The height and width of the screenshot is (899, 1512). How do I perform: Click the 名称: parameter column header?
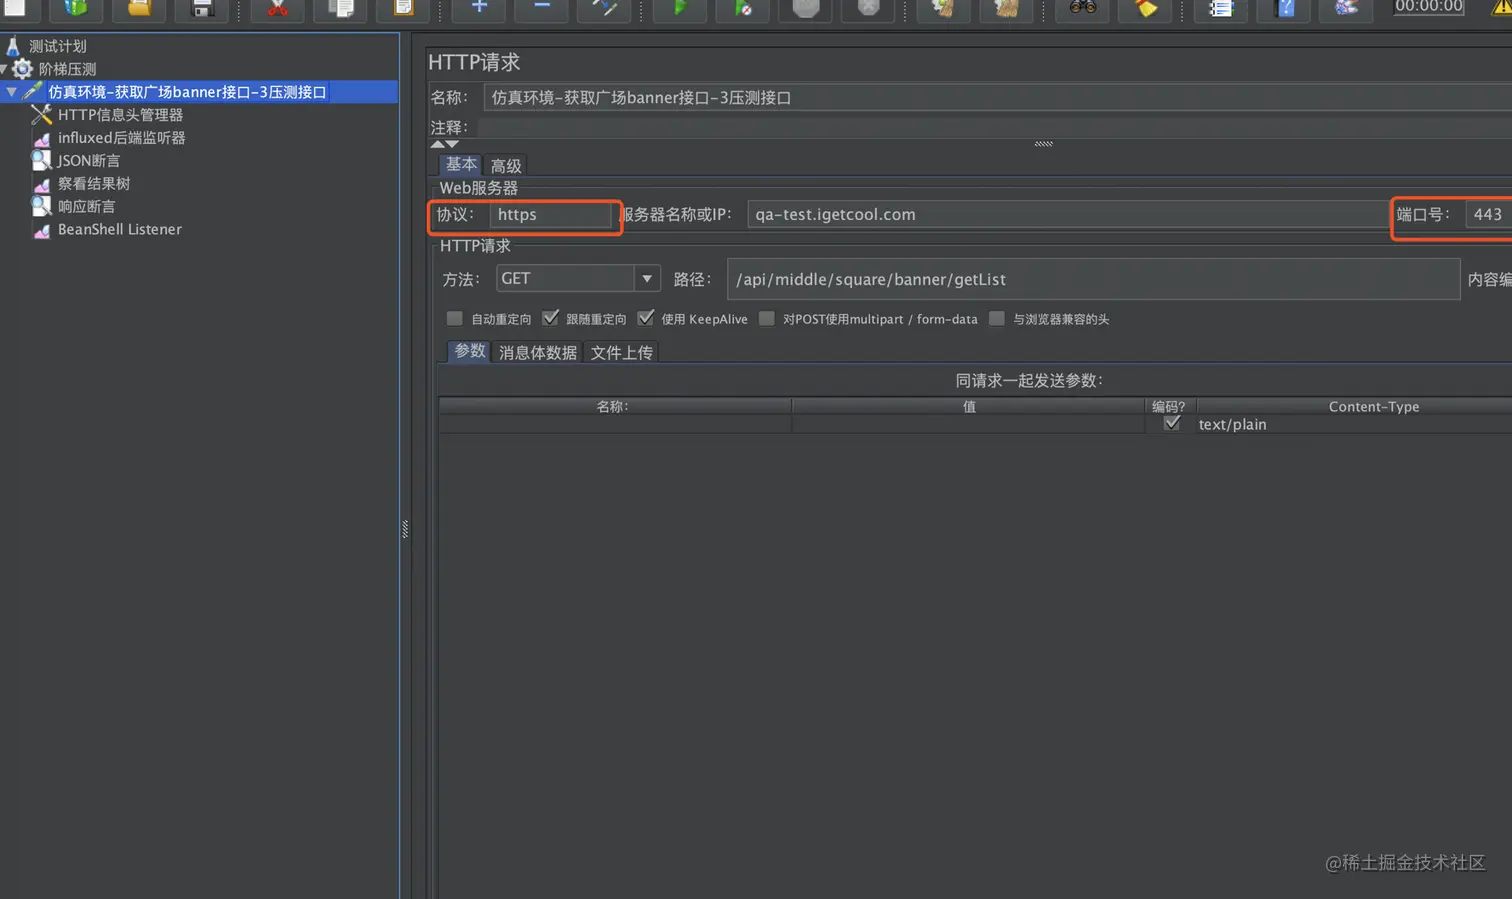pos(614,407)
